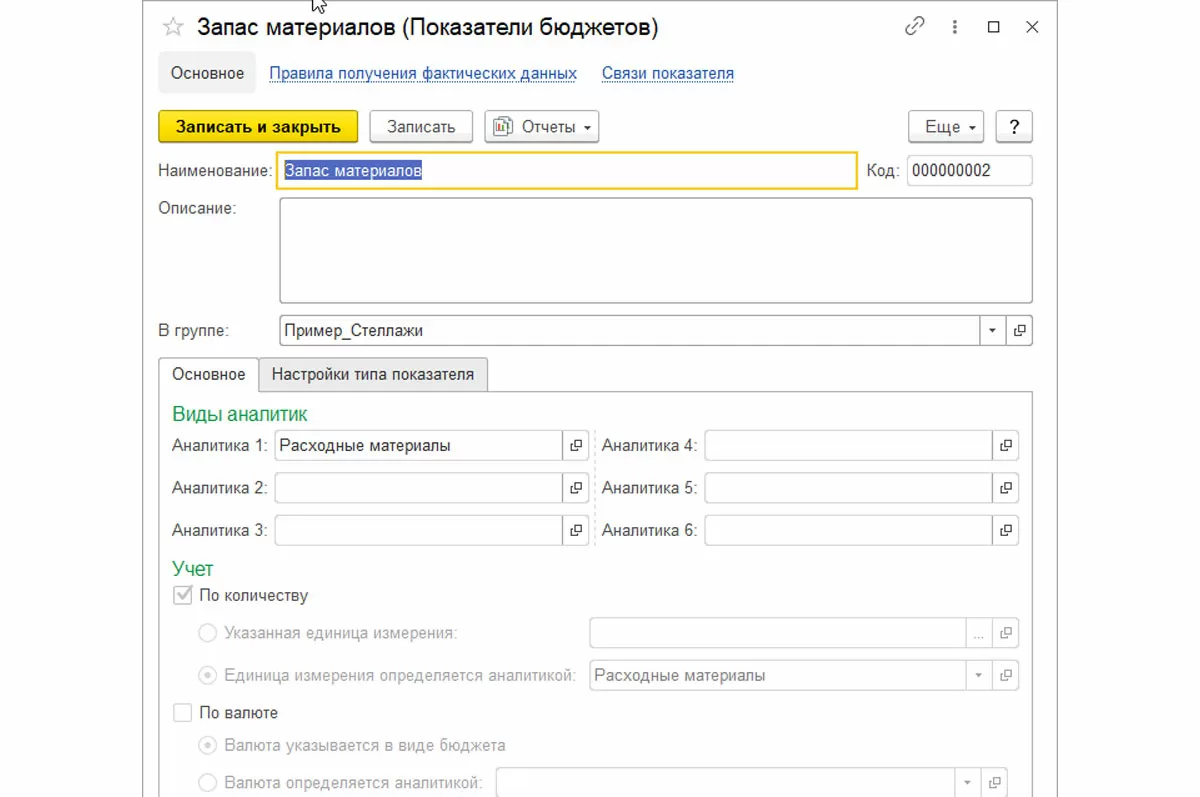Add this form to favorites with star icon

pyautogui.click(x=172, y=28)
